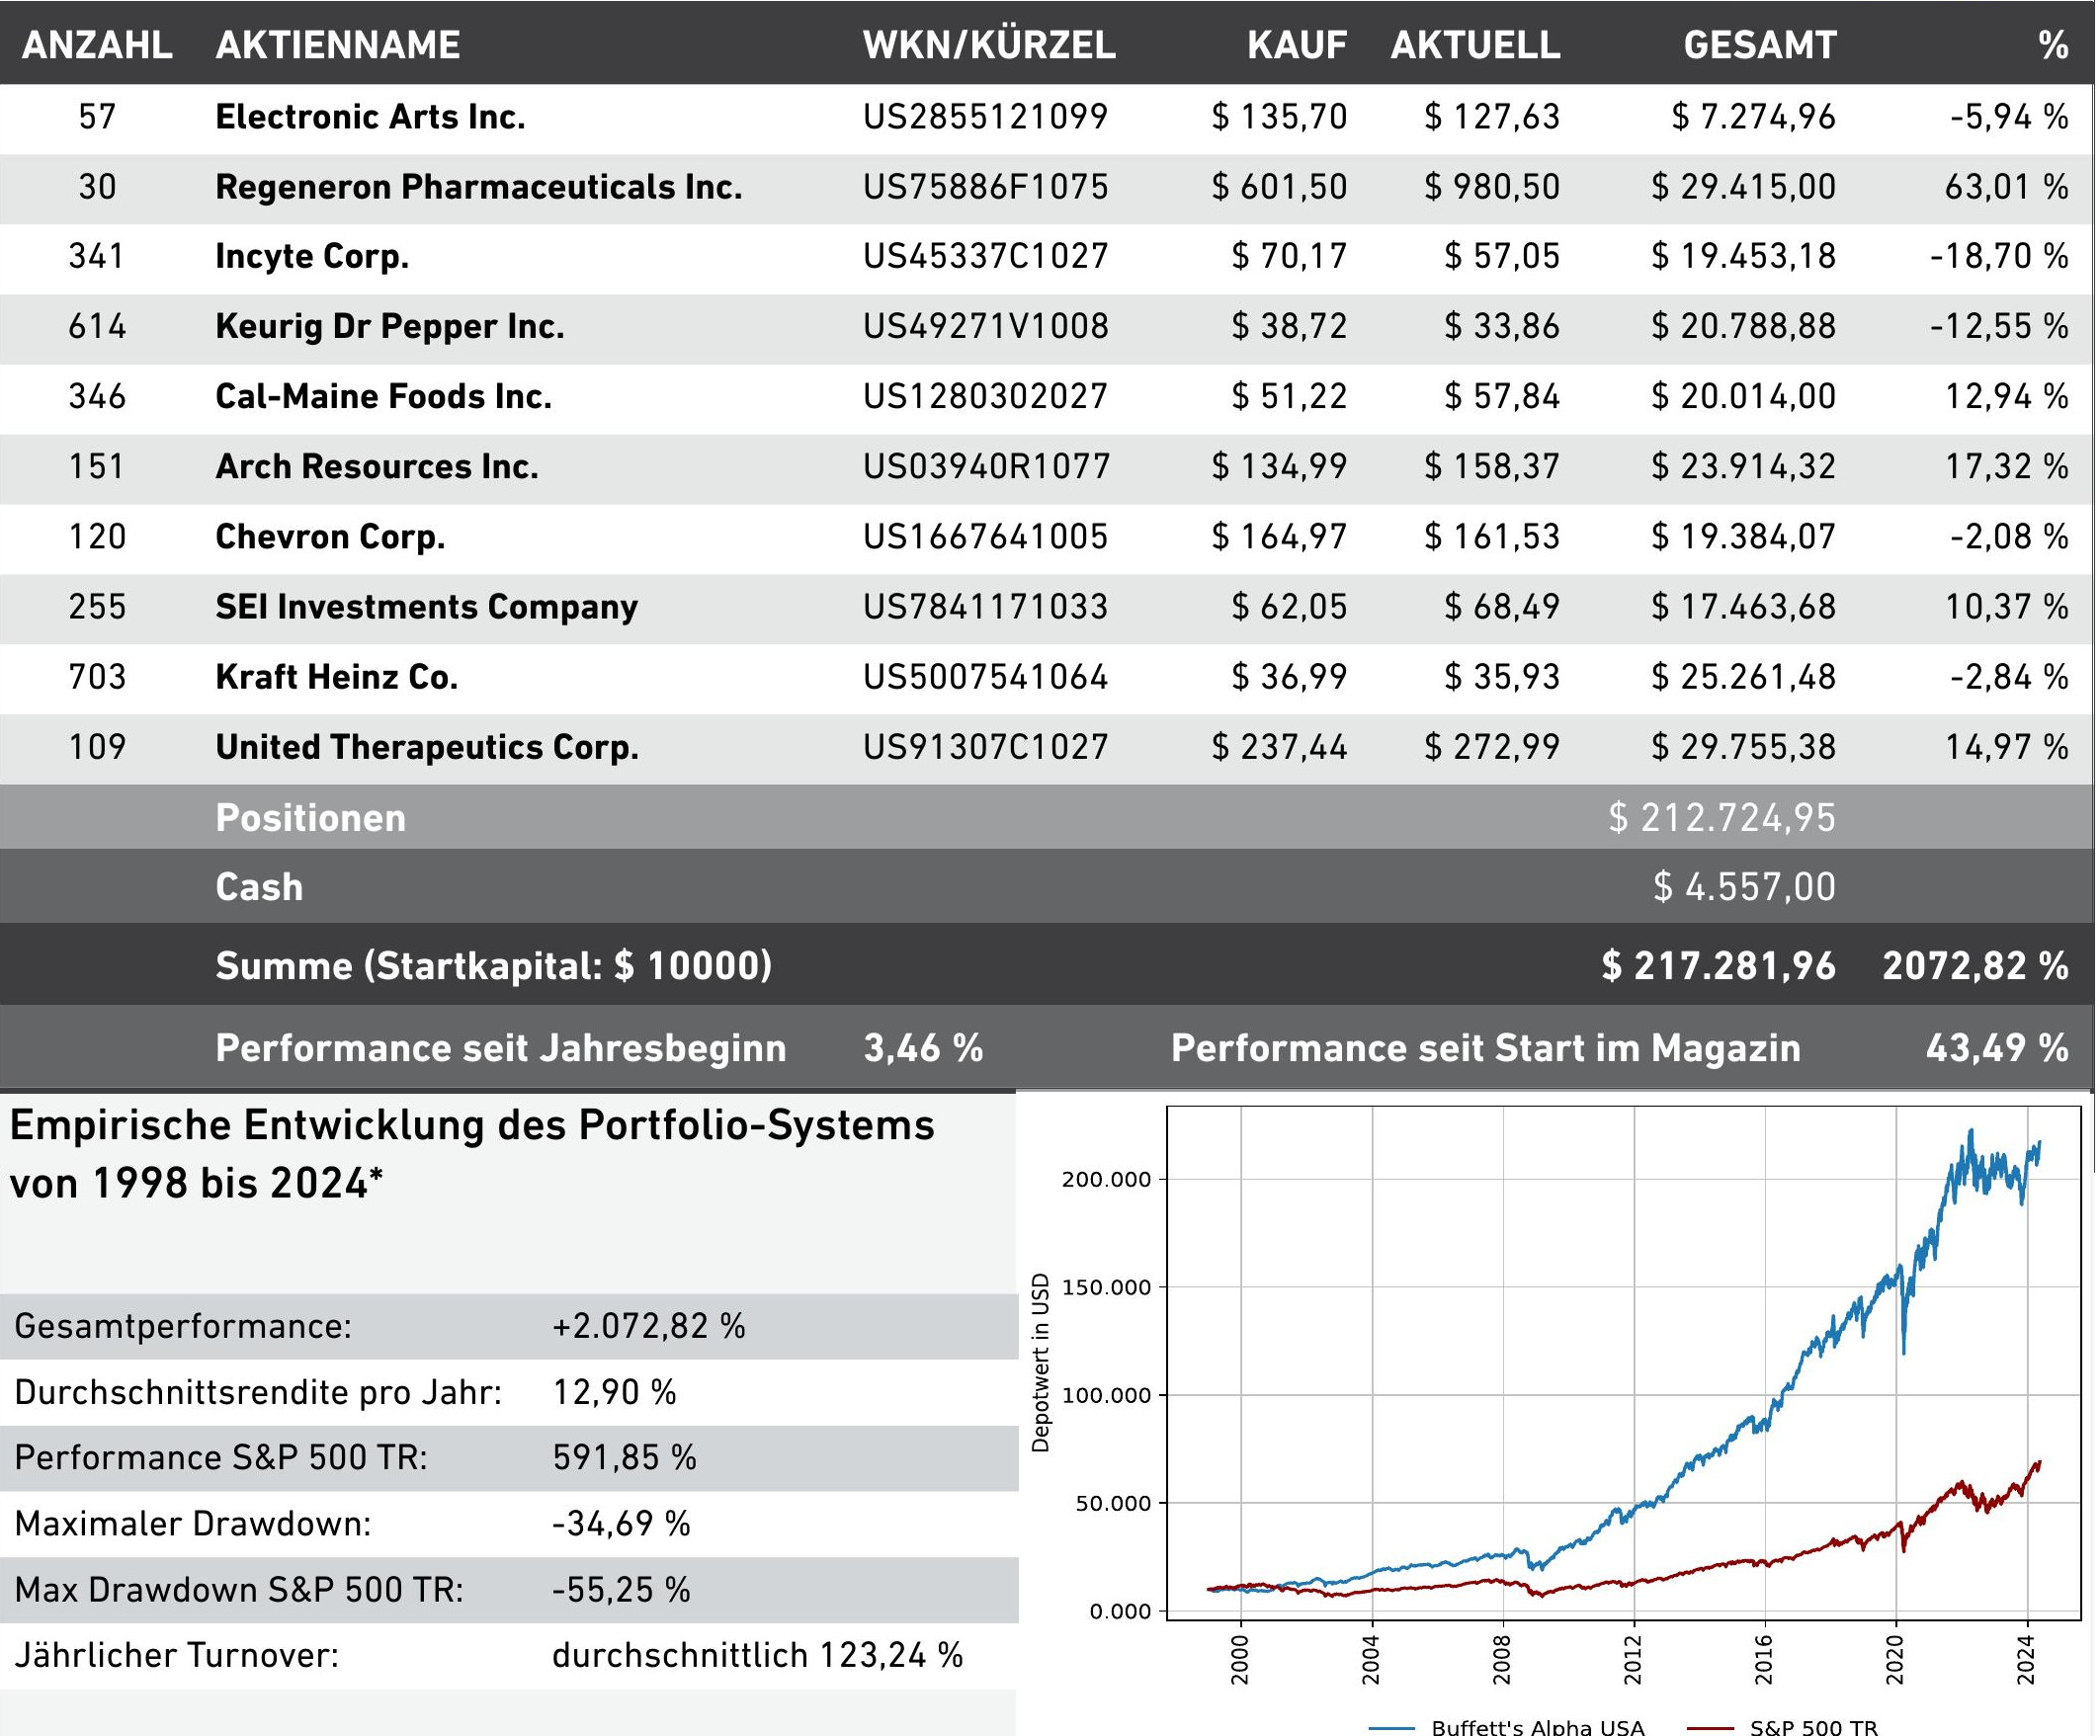Click the Cash amount $ 4.557,00

click(x=1744, y=887)
